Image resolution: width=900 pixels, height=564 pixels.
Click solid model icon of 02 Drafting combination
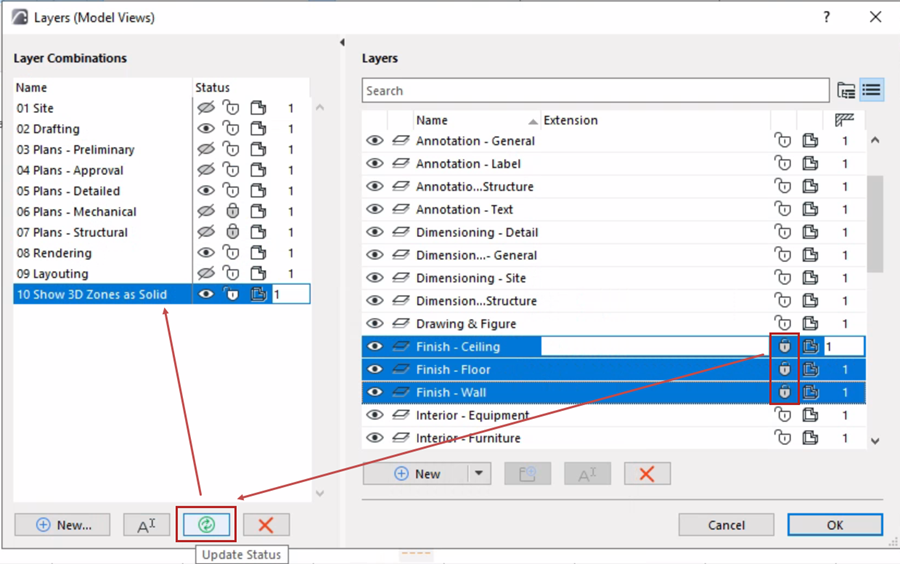(x=258, y=129)
